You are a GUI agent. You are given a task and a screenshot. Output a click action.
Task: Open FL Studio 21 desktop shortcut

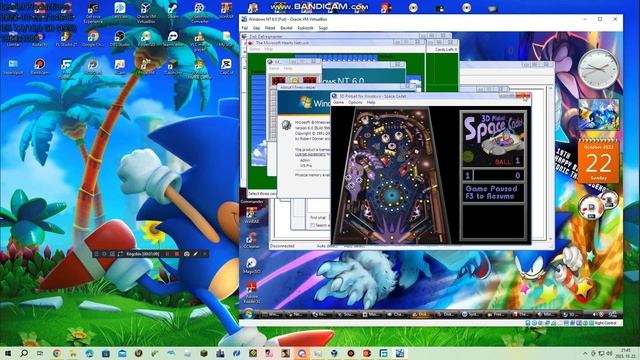pyautogui.click(x=66, y=39)
